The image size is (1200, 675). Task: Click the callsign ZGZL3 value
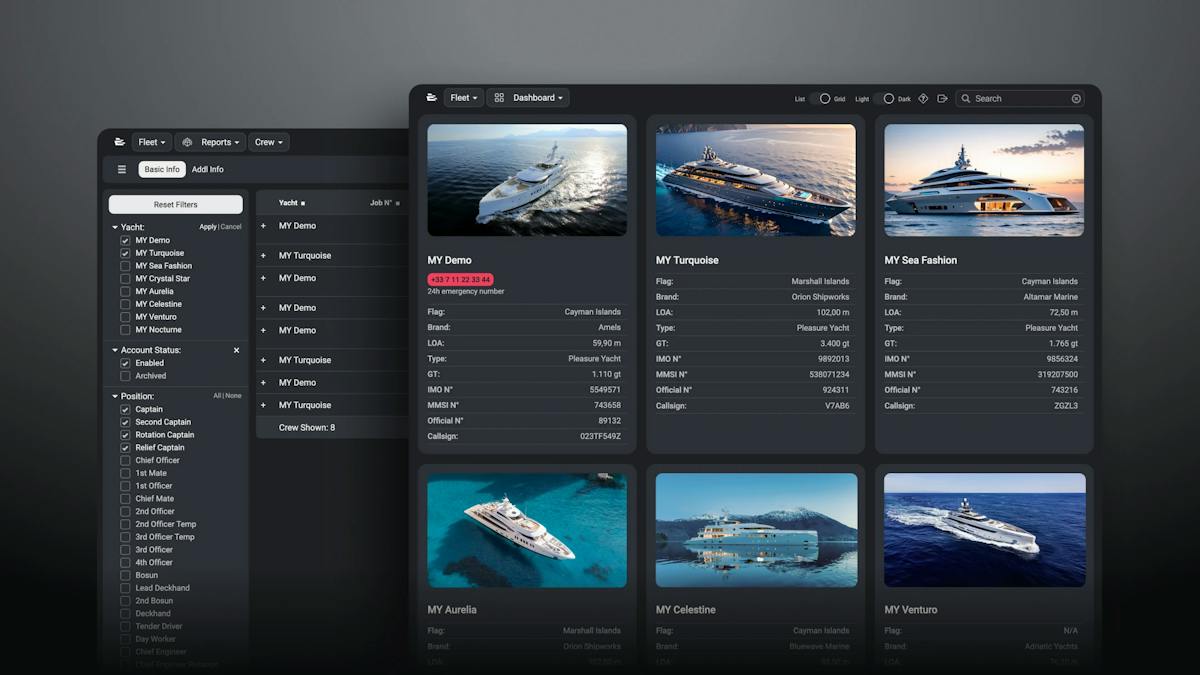(1066, 406)
